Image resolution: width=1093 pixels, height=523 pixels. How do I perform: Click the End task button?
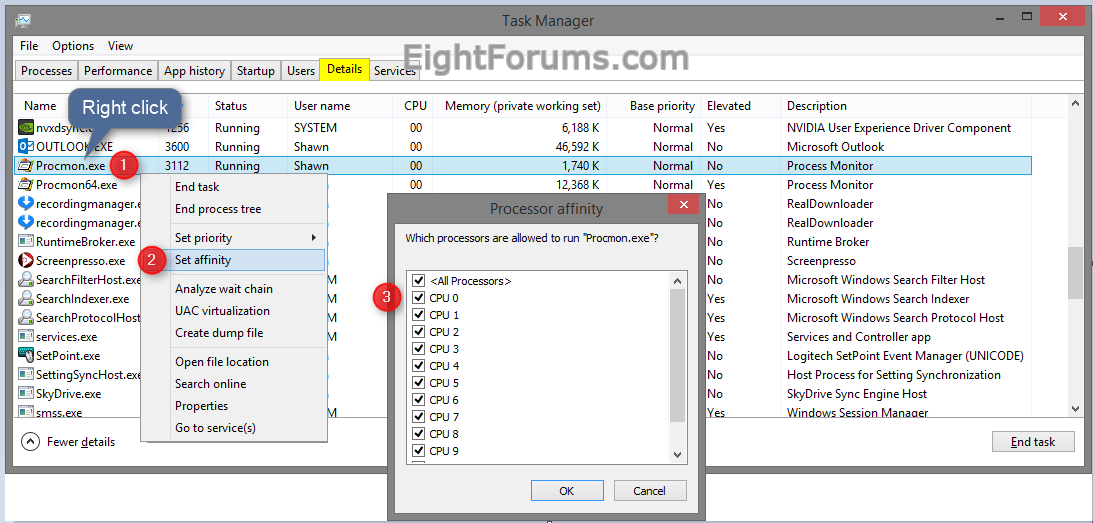point(1032,441)
